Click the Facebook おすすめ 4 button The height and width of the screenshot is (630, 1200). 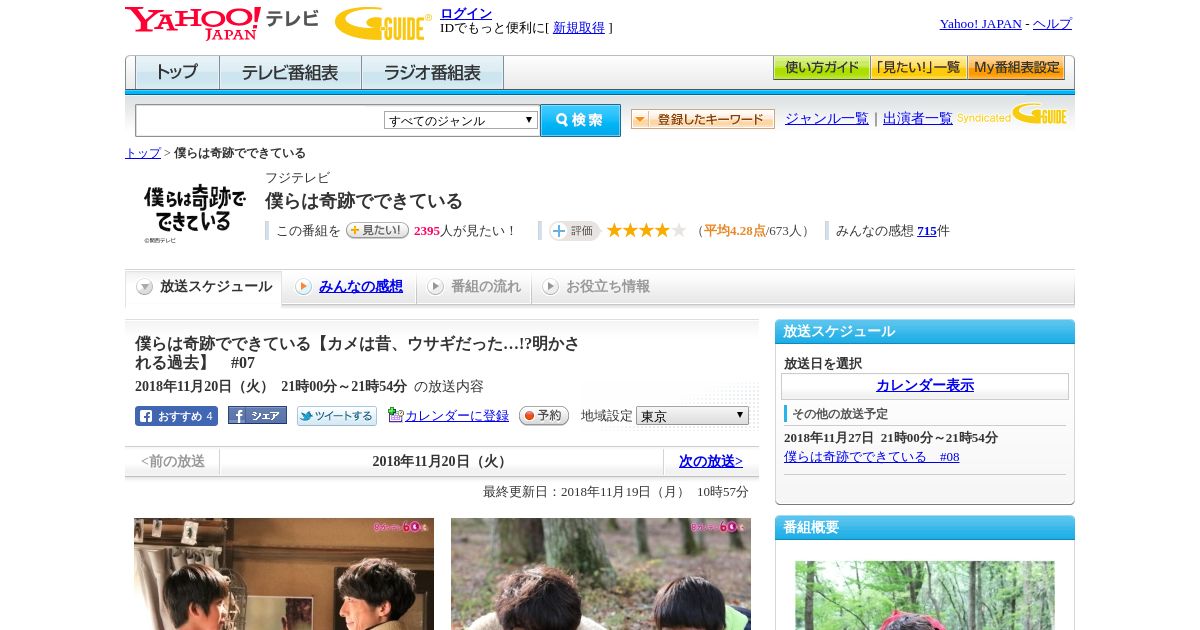pos(176,416)
